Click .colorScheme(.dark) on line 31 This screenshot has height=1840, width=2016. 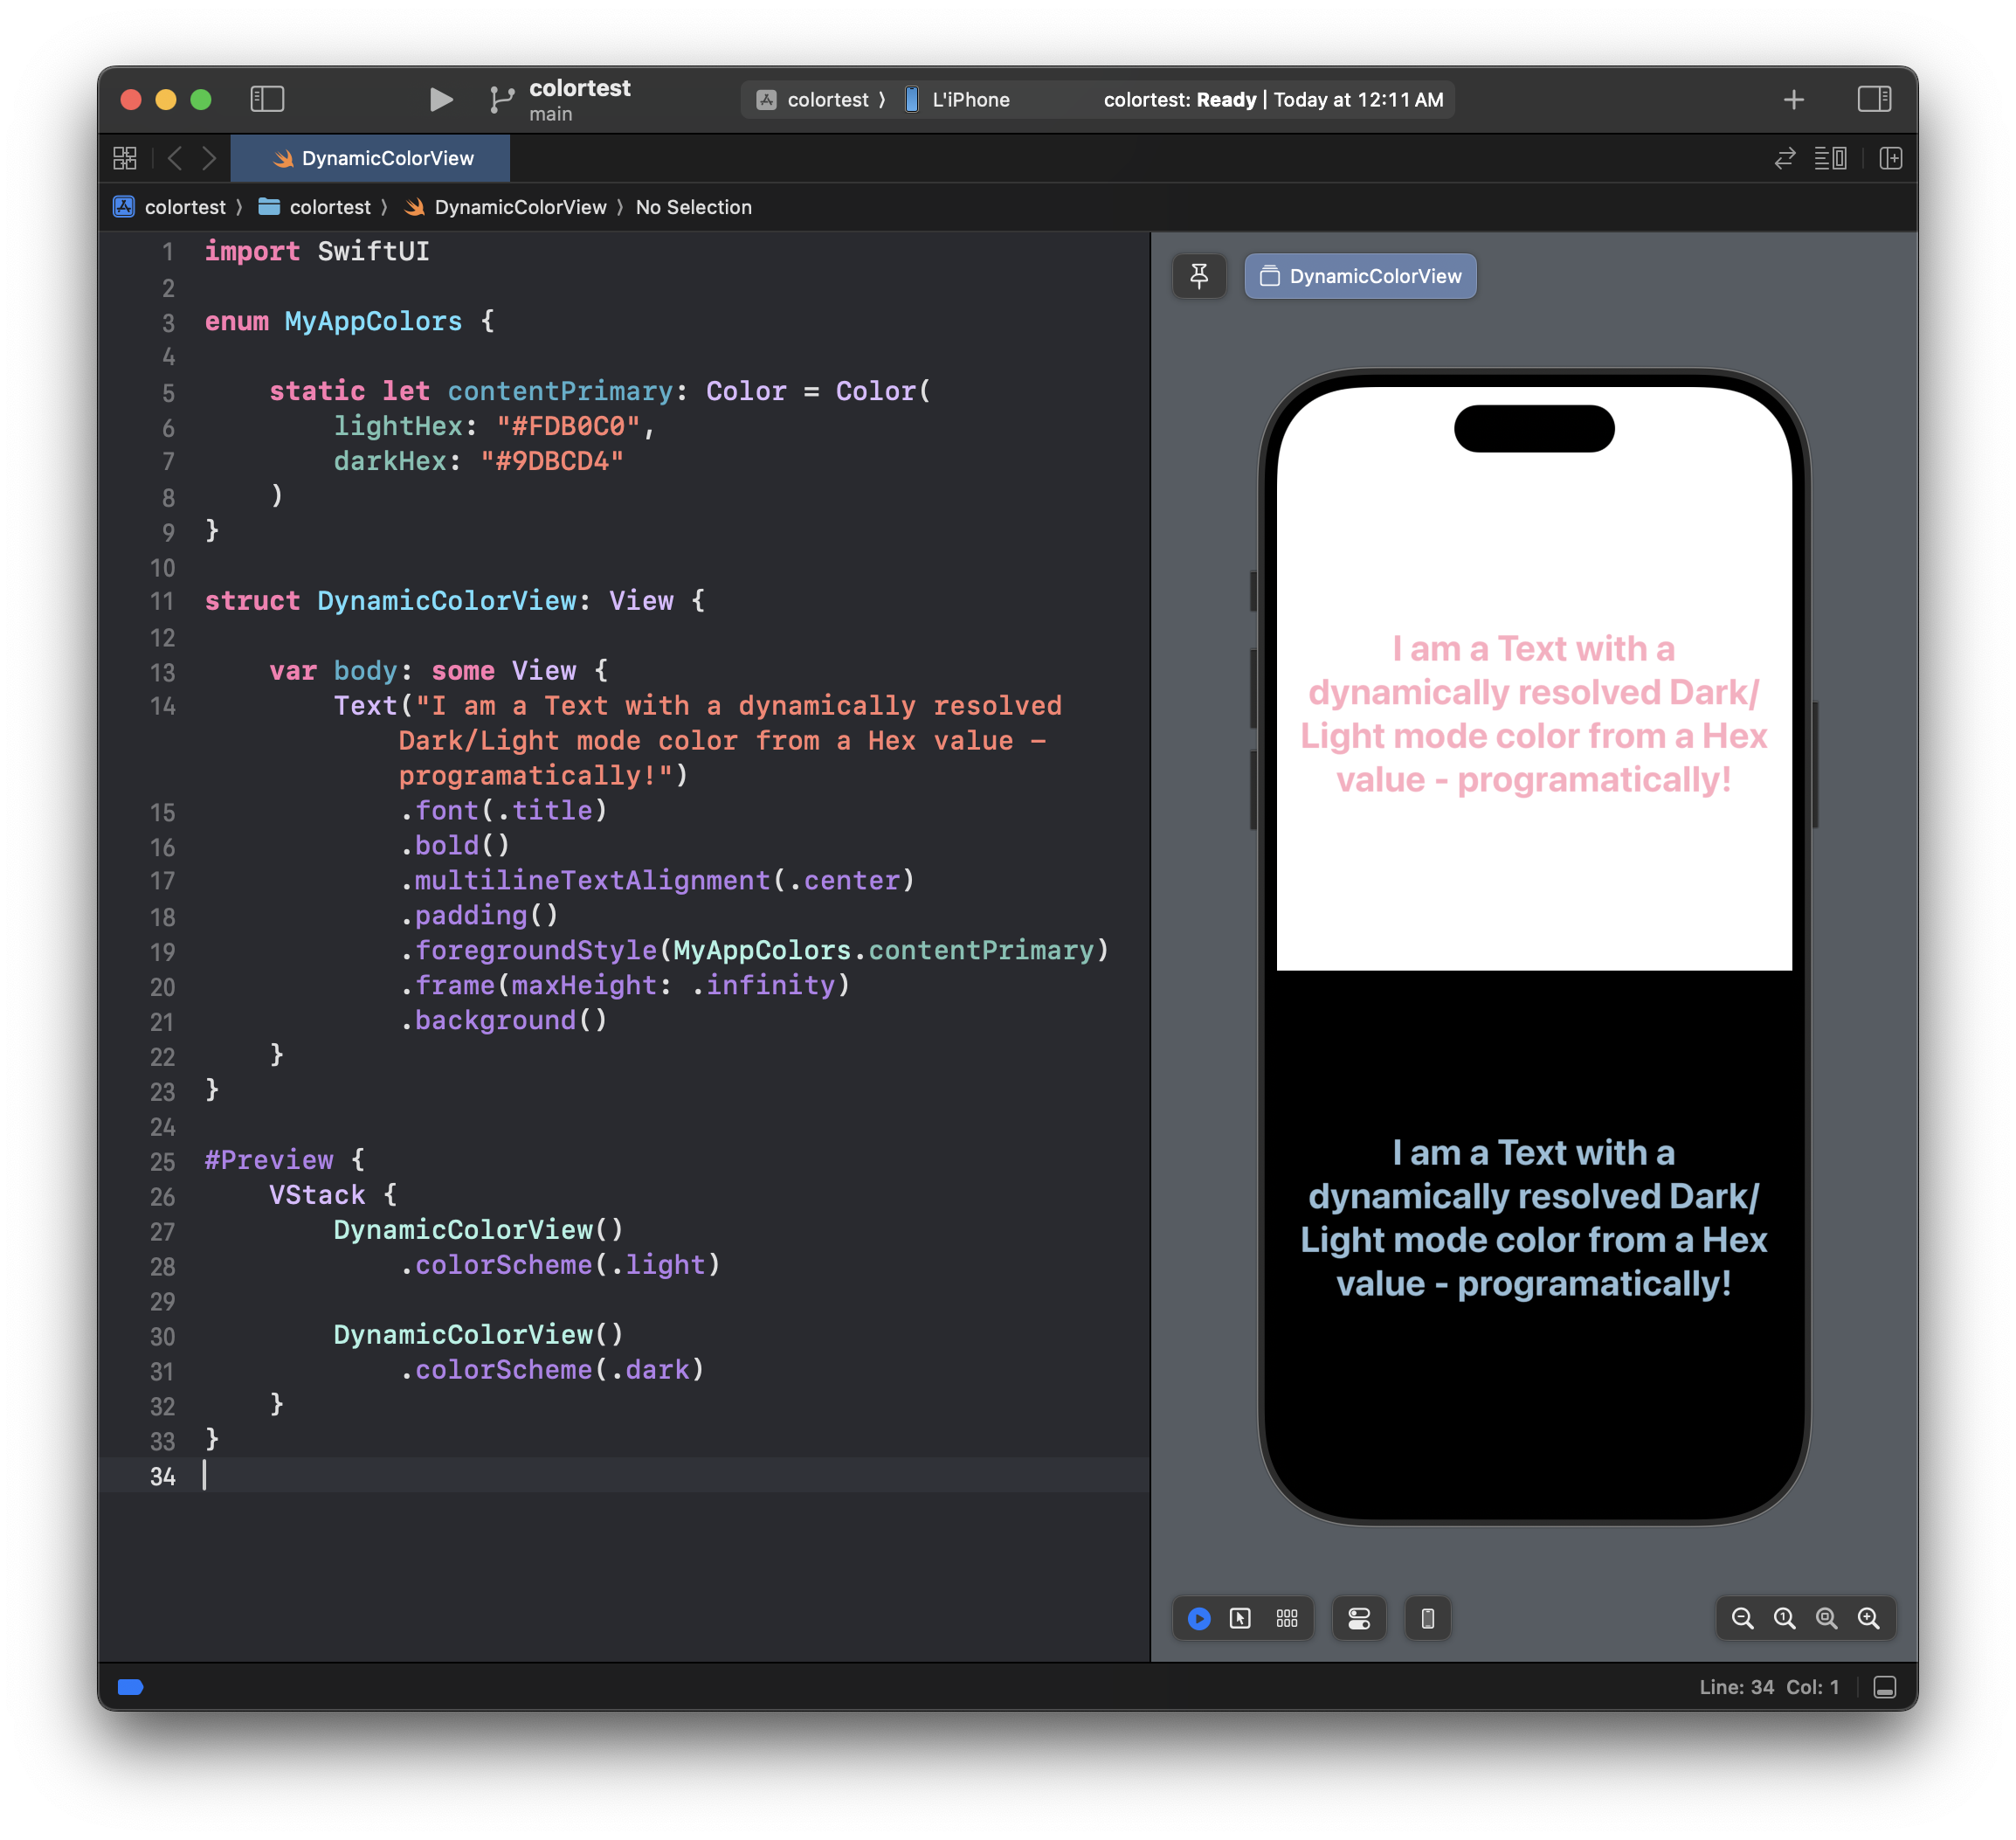(x=552, y=1370)
